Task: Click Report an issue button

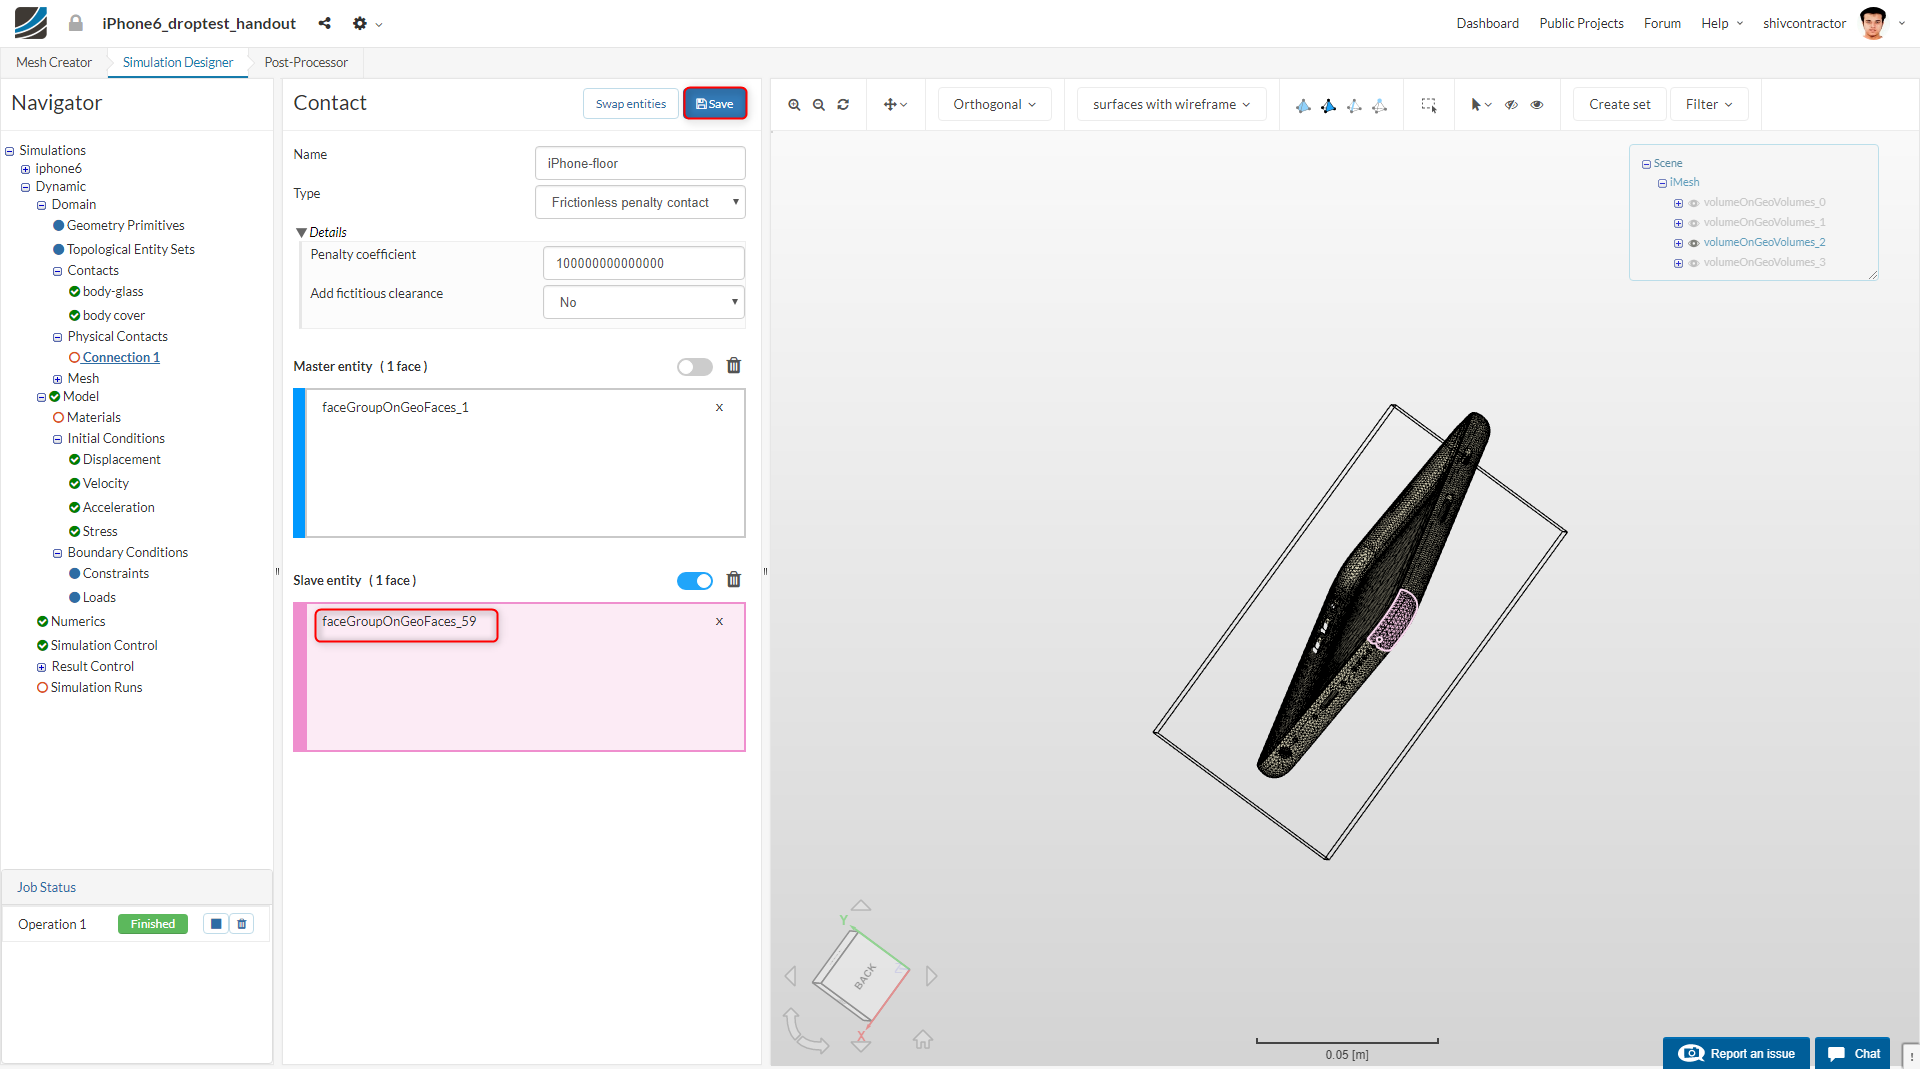Action: click(x=1736, y=1053)
